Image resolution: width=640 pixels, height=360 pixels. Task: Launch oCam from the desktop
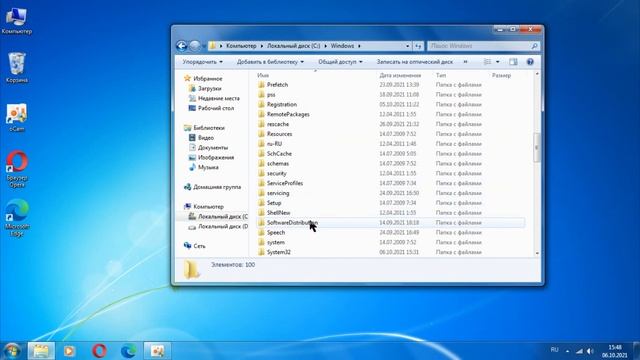17,118
